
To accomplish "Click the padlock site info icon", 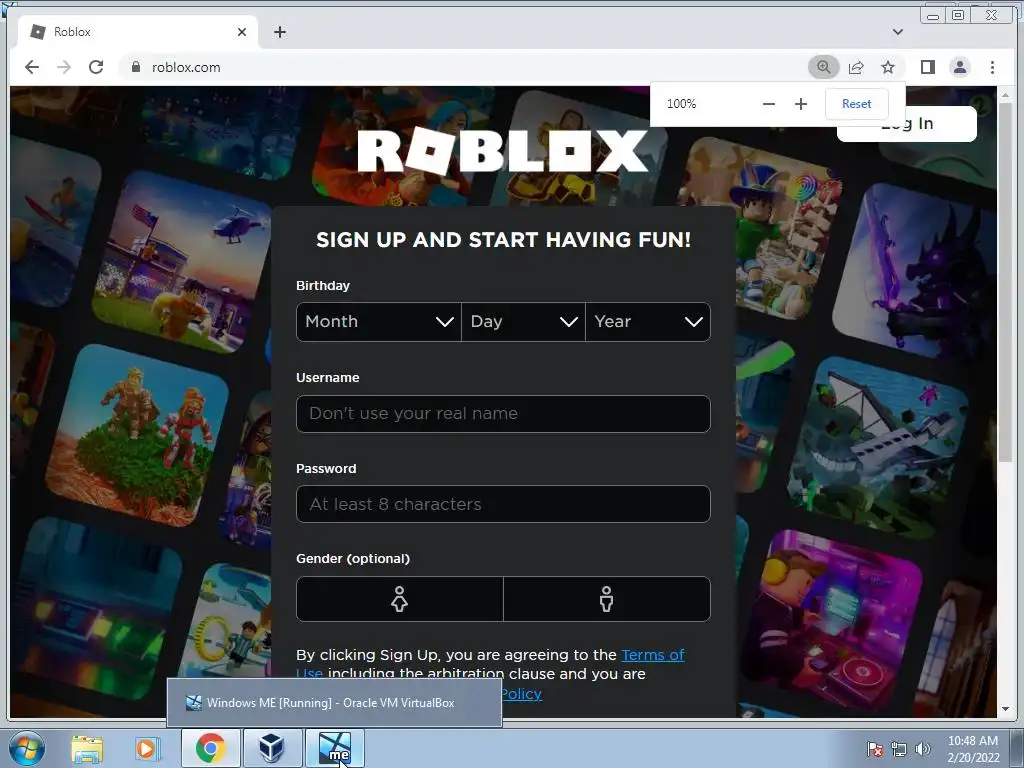I will pos(136,67).
